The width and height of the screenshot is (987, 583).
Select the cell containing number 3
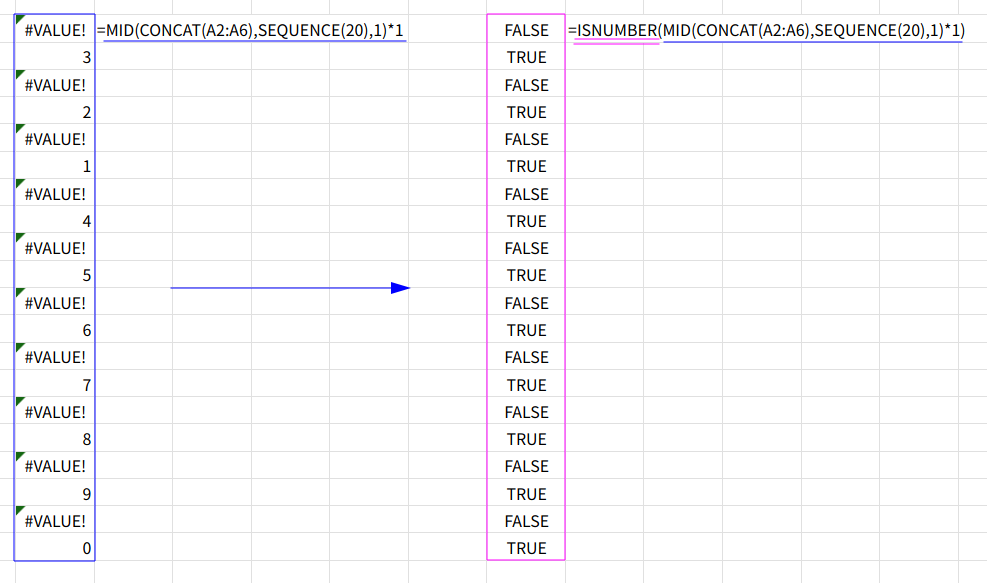55,58
